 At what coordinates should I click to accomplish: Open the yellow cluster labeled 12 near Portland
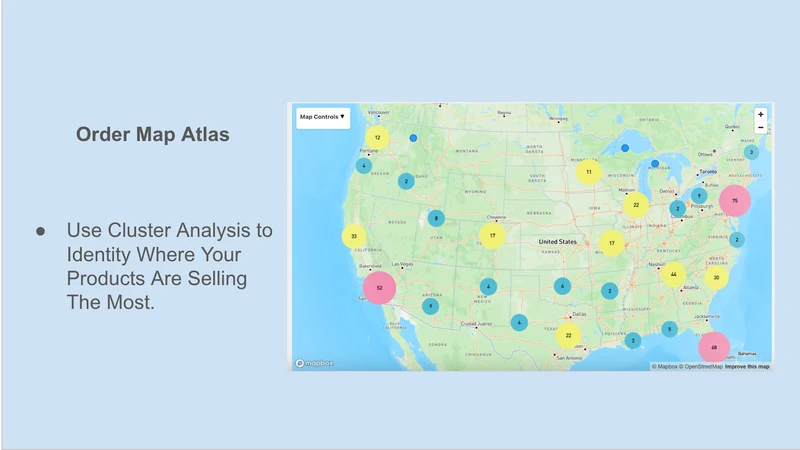pyautogui.click(x=378, y=138)
